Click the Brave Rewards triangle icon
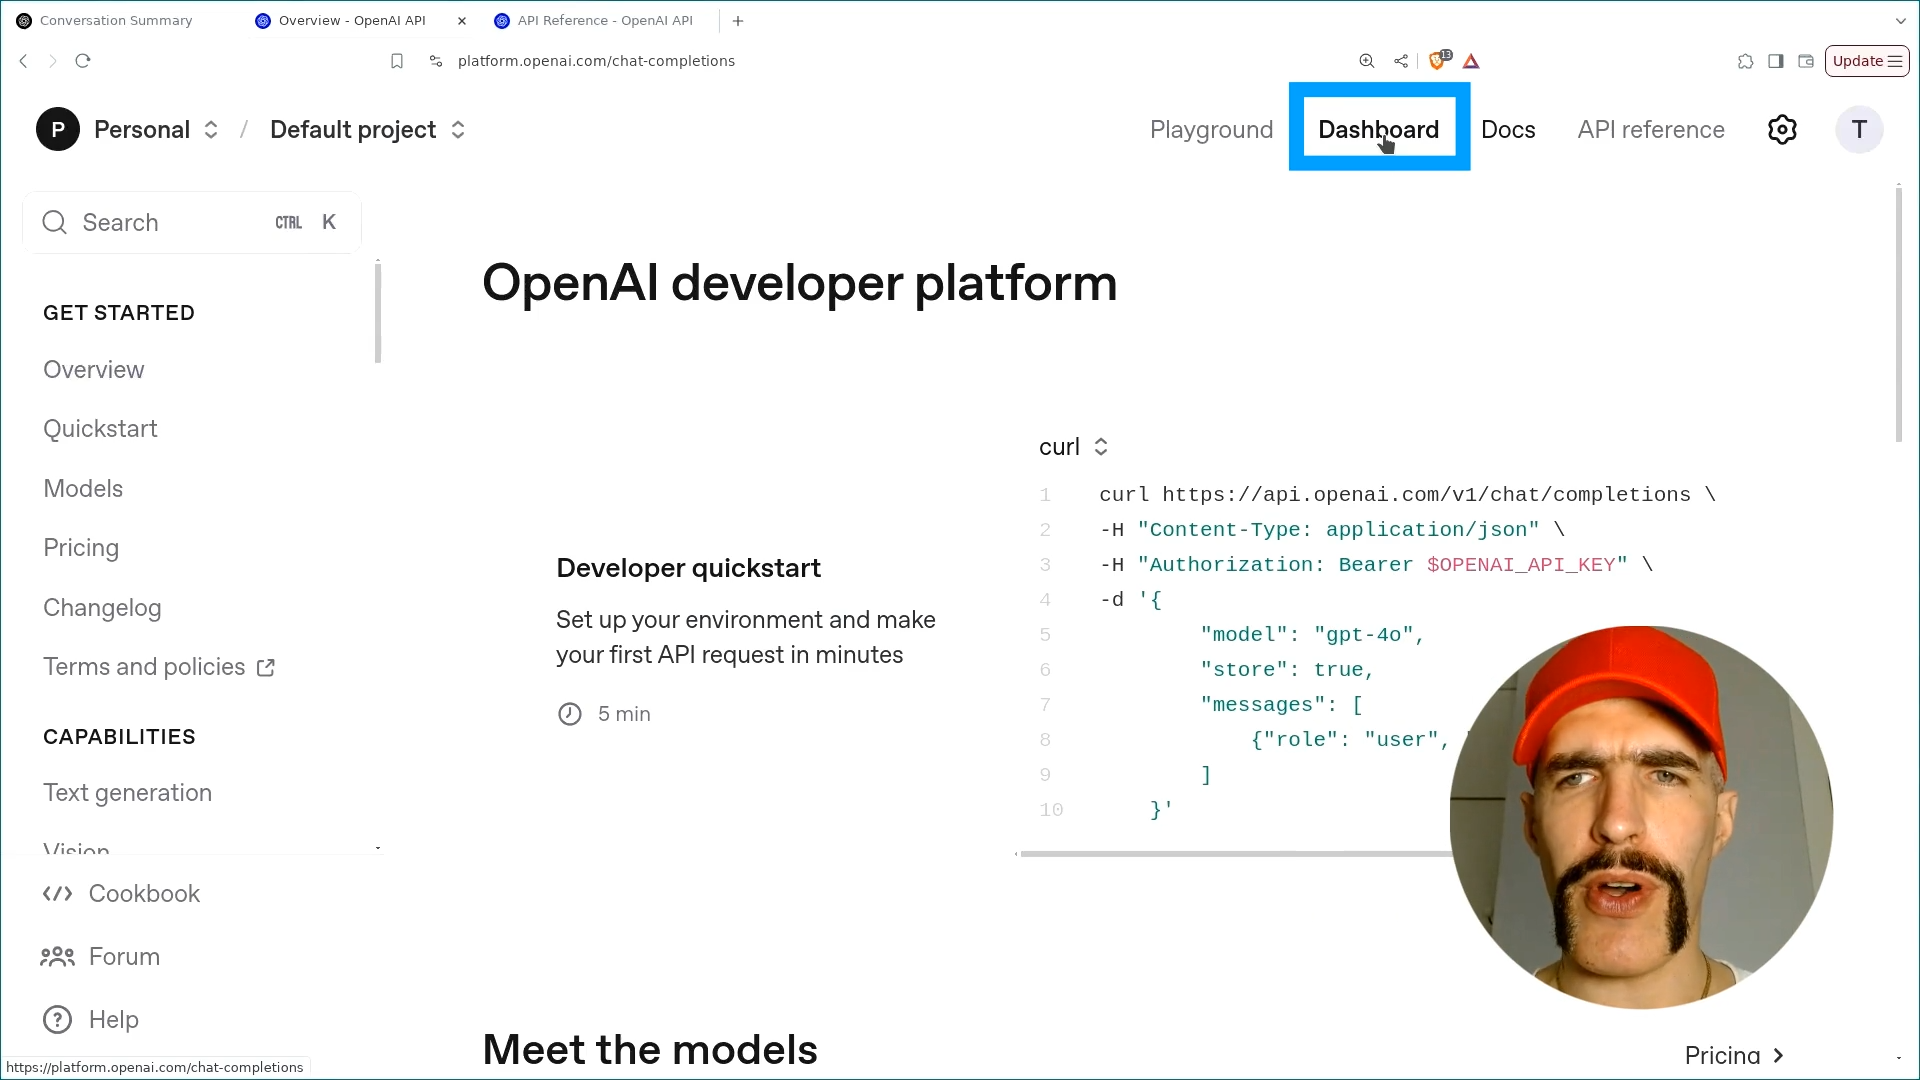The width and height of the screenshot is (1920, 1080). pos(1471,61)
